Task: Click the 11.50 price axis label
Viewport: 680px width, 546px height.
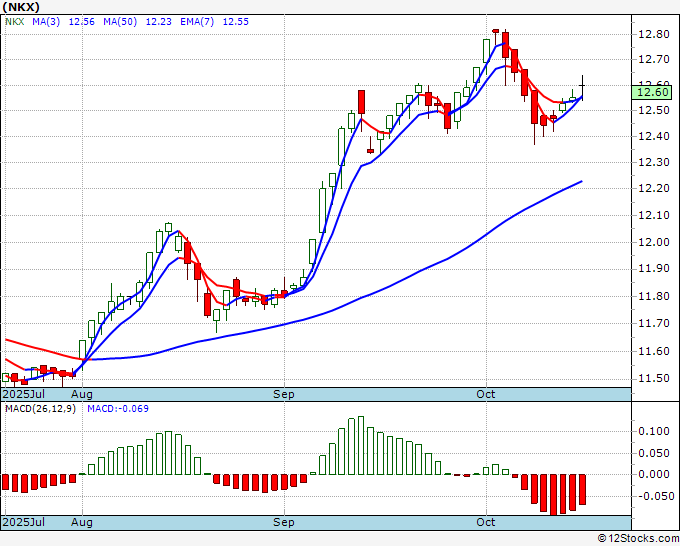Action: 654,379
